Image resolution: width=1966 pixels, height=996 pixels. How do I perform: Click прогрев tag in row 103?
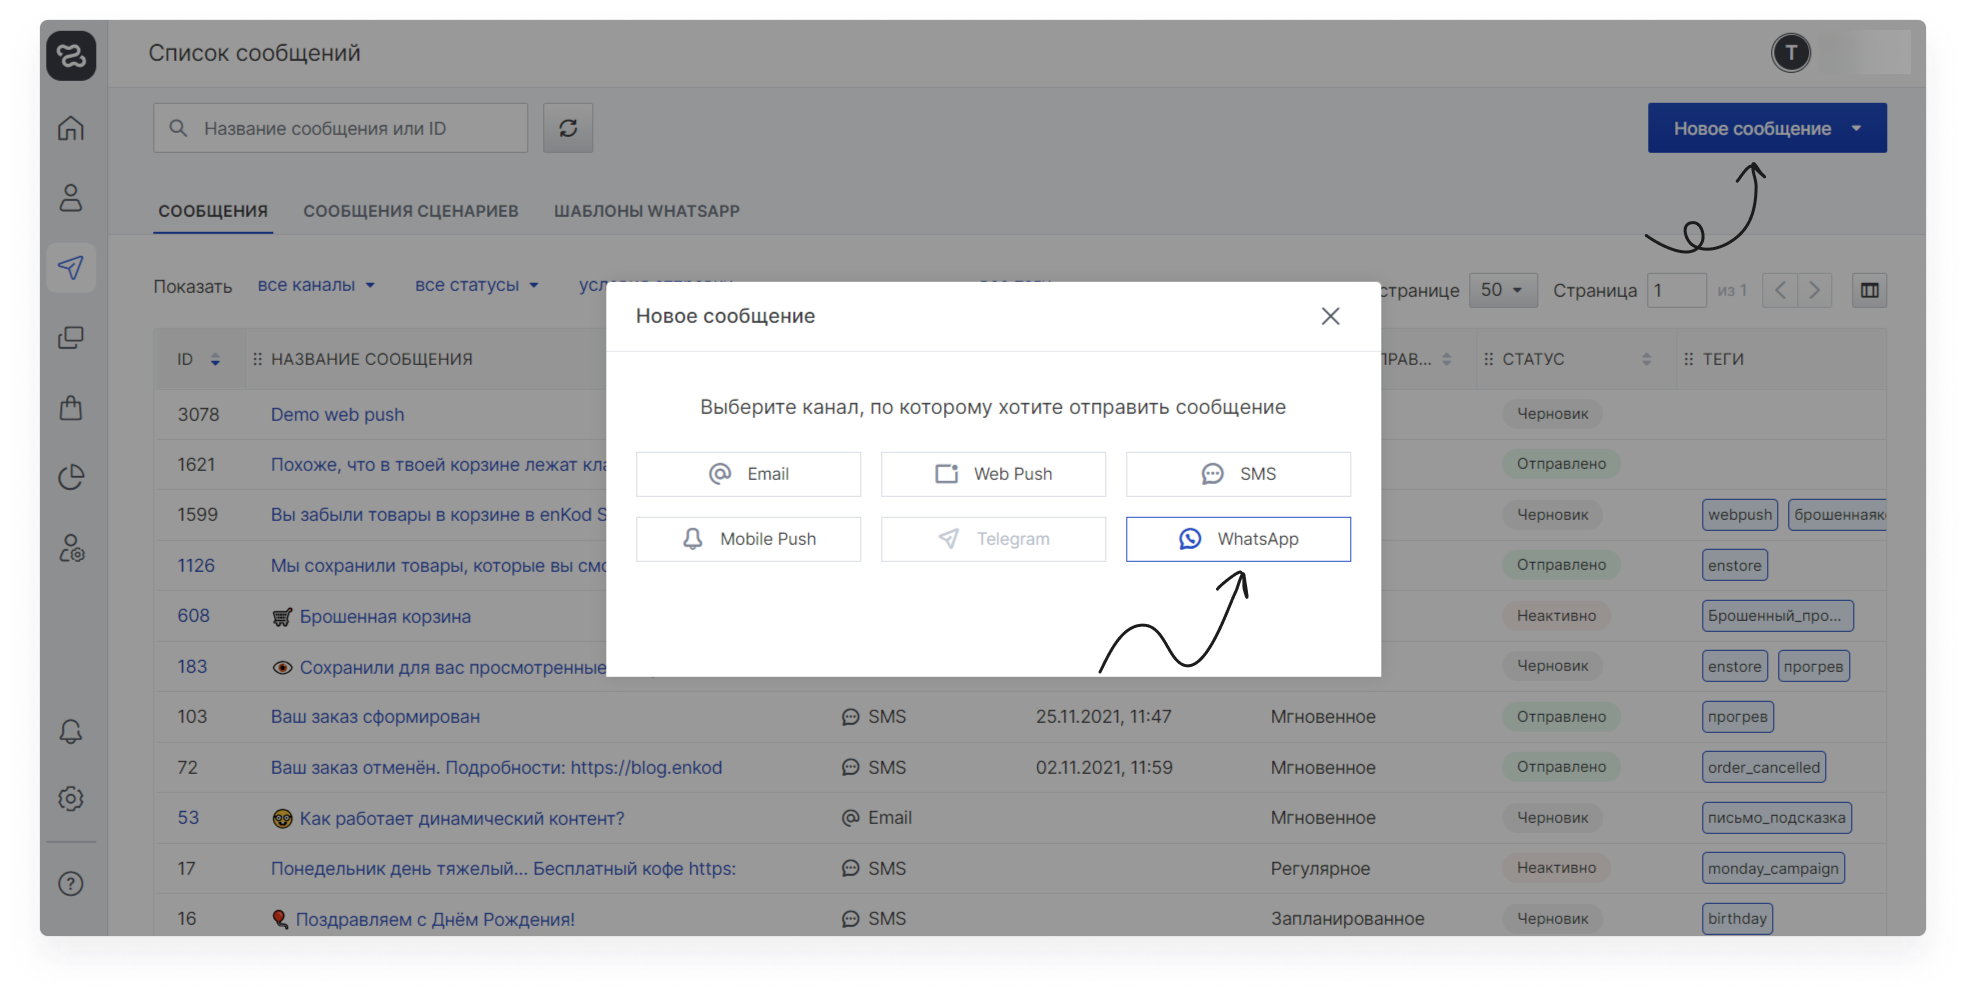point(1737,717)
